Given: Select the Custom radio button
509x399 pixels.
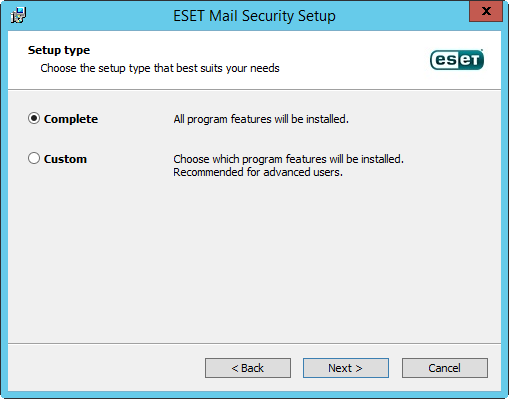Looking at the screenshot, I should coord(34,158).
